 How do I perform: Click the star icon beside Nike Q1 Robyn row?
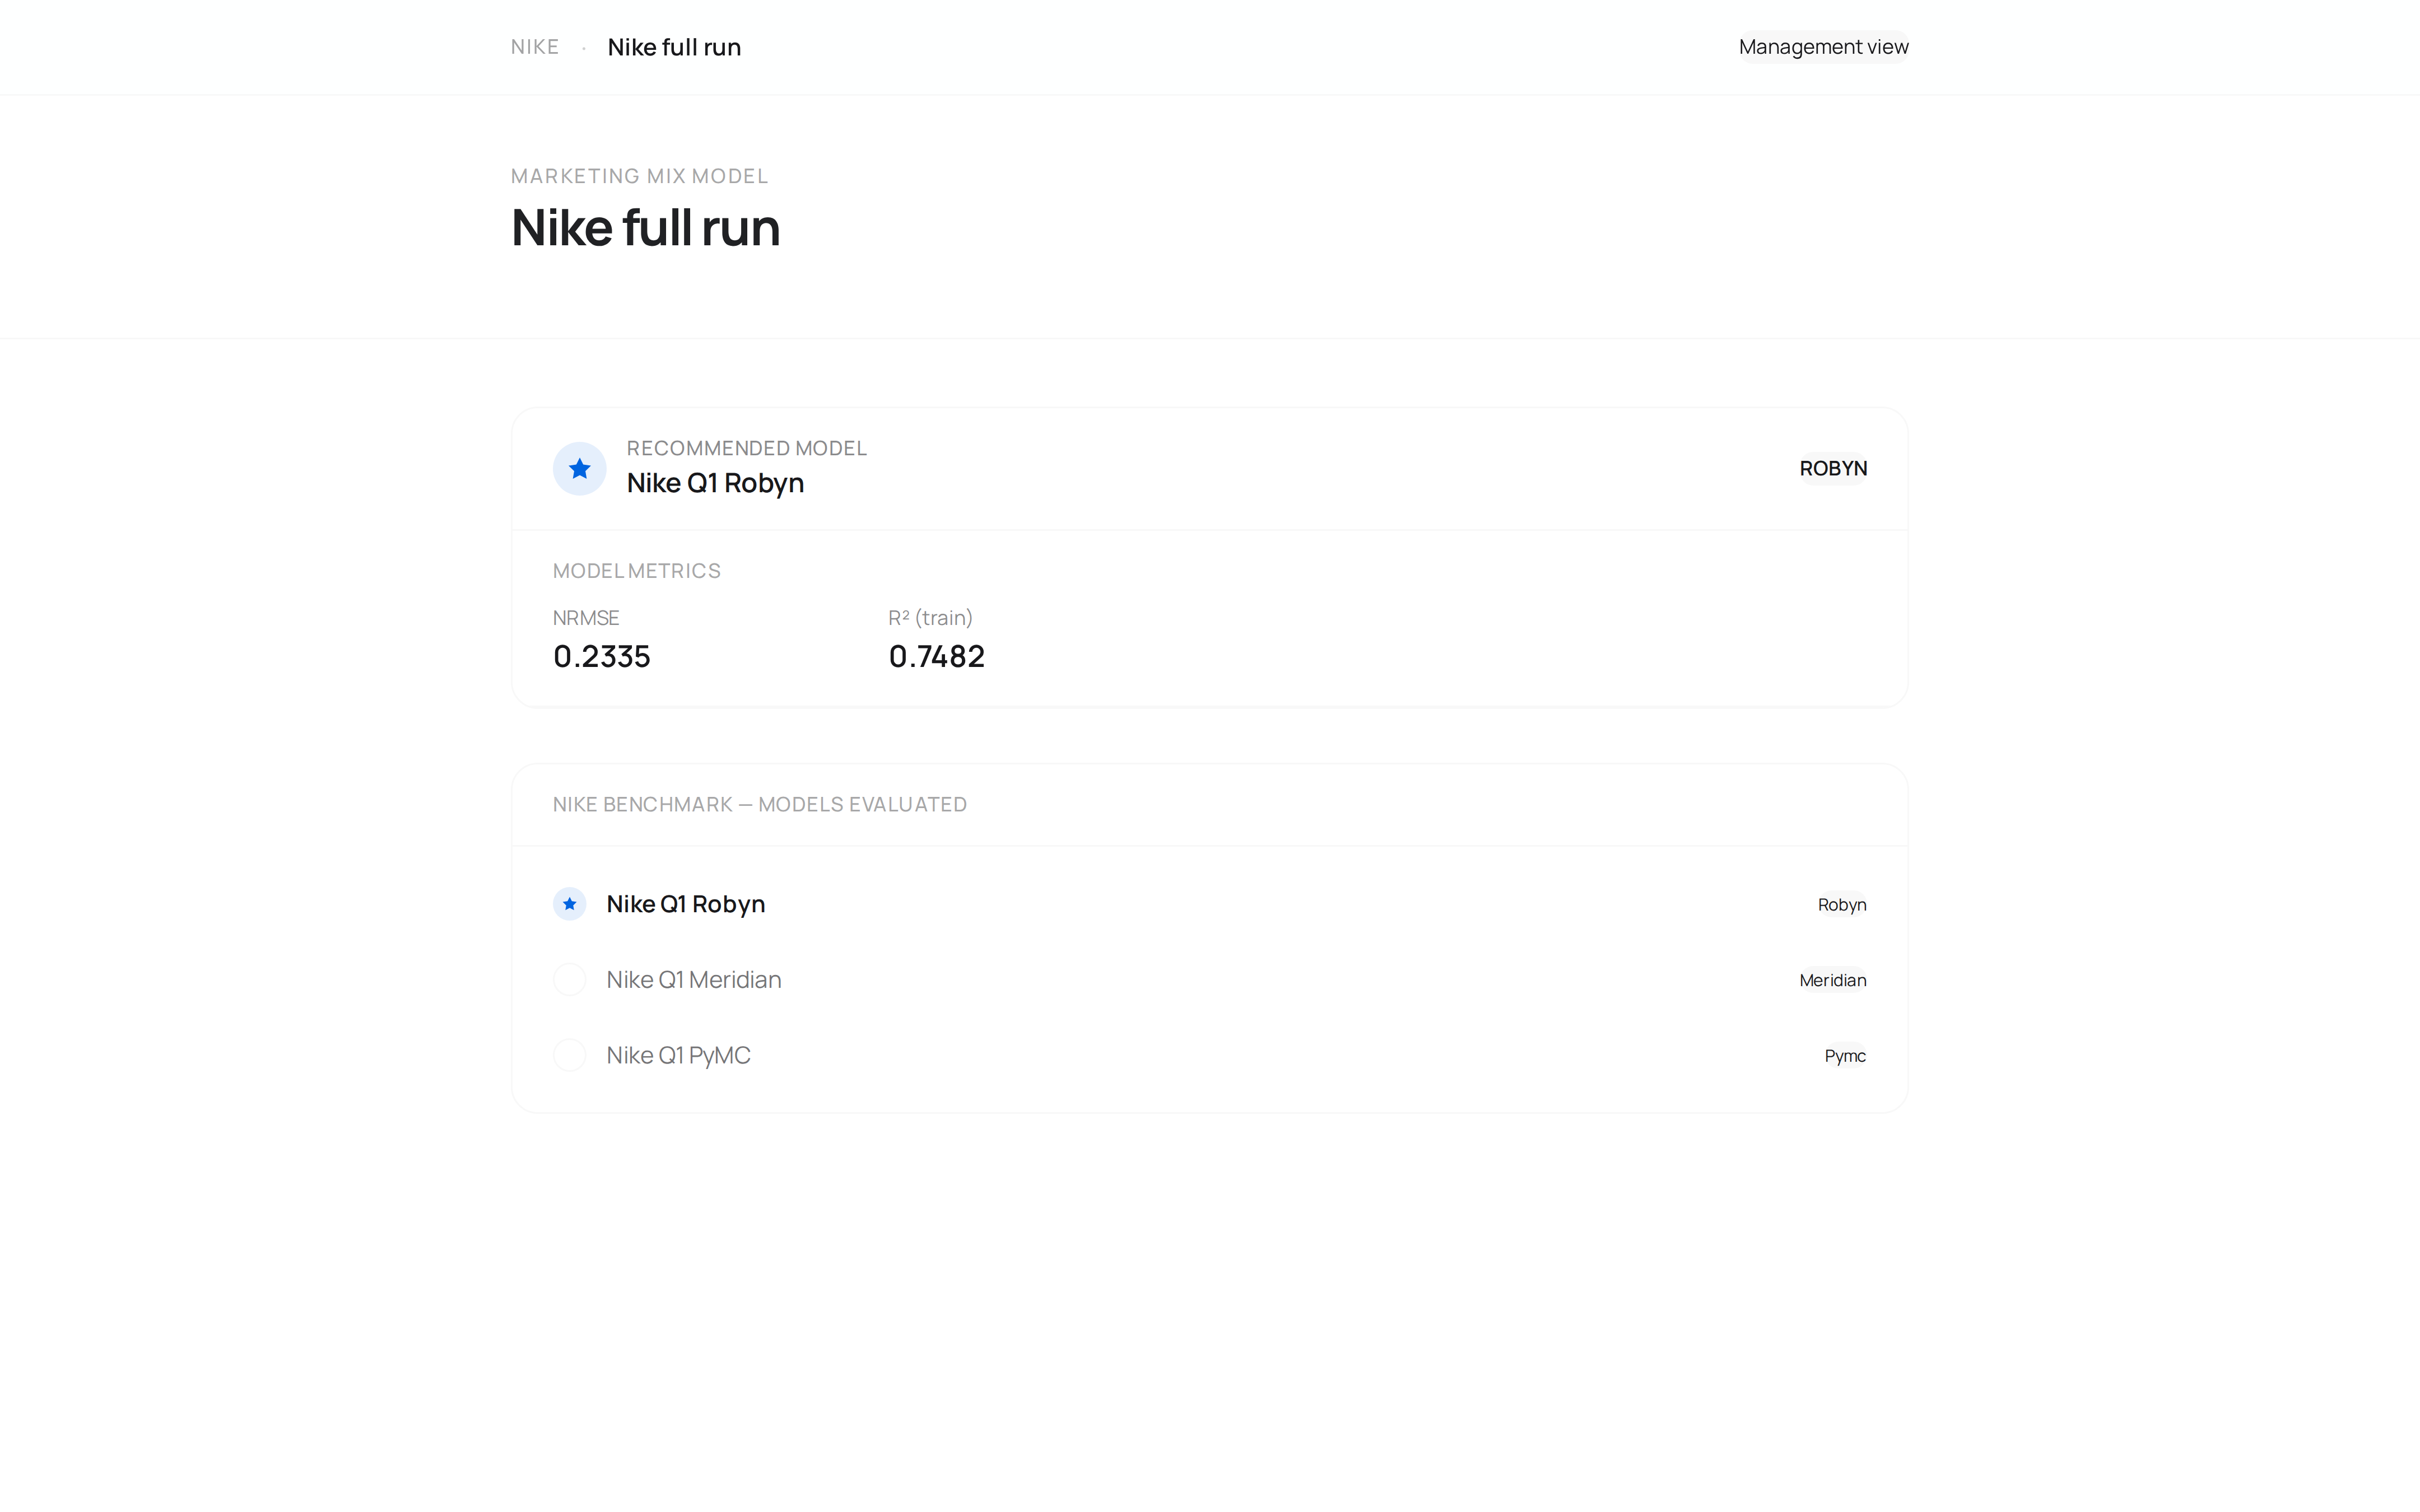coord(570,904)
